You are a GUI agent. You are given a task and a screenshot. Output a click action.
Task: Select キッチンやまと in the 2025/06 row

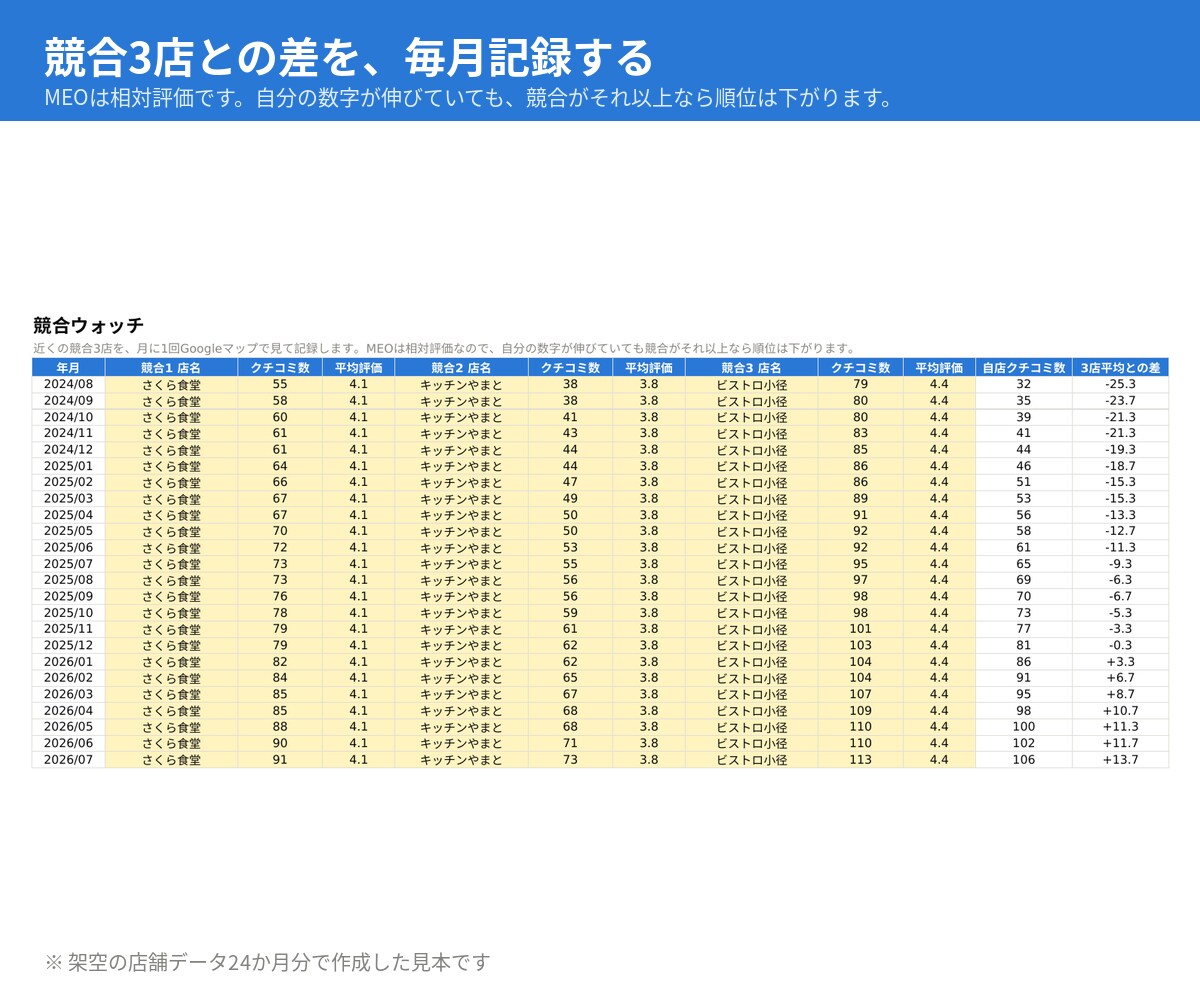pos(461,547)
